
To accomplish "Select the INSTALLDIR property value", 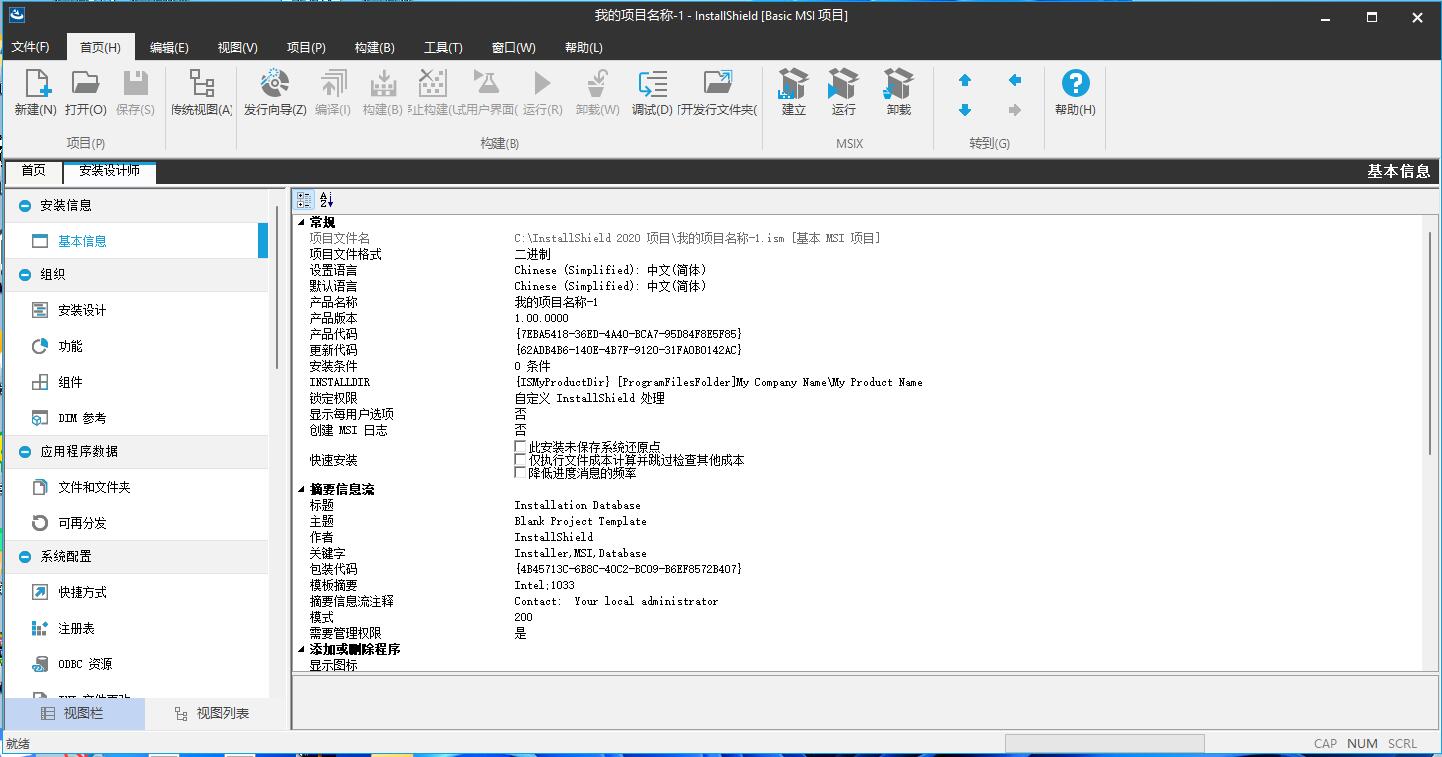I will tap(718, 382).
